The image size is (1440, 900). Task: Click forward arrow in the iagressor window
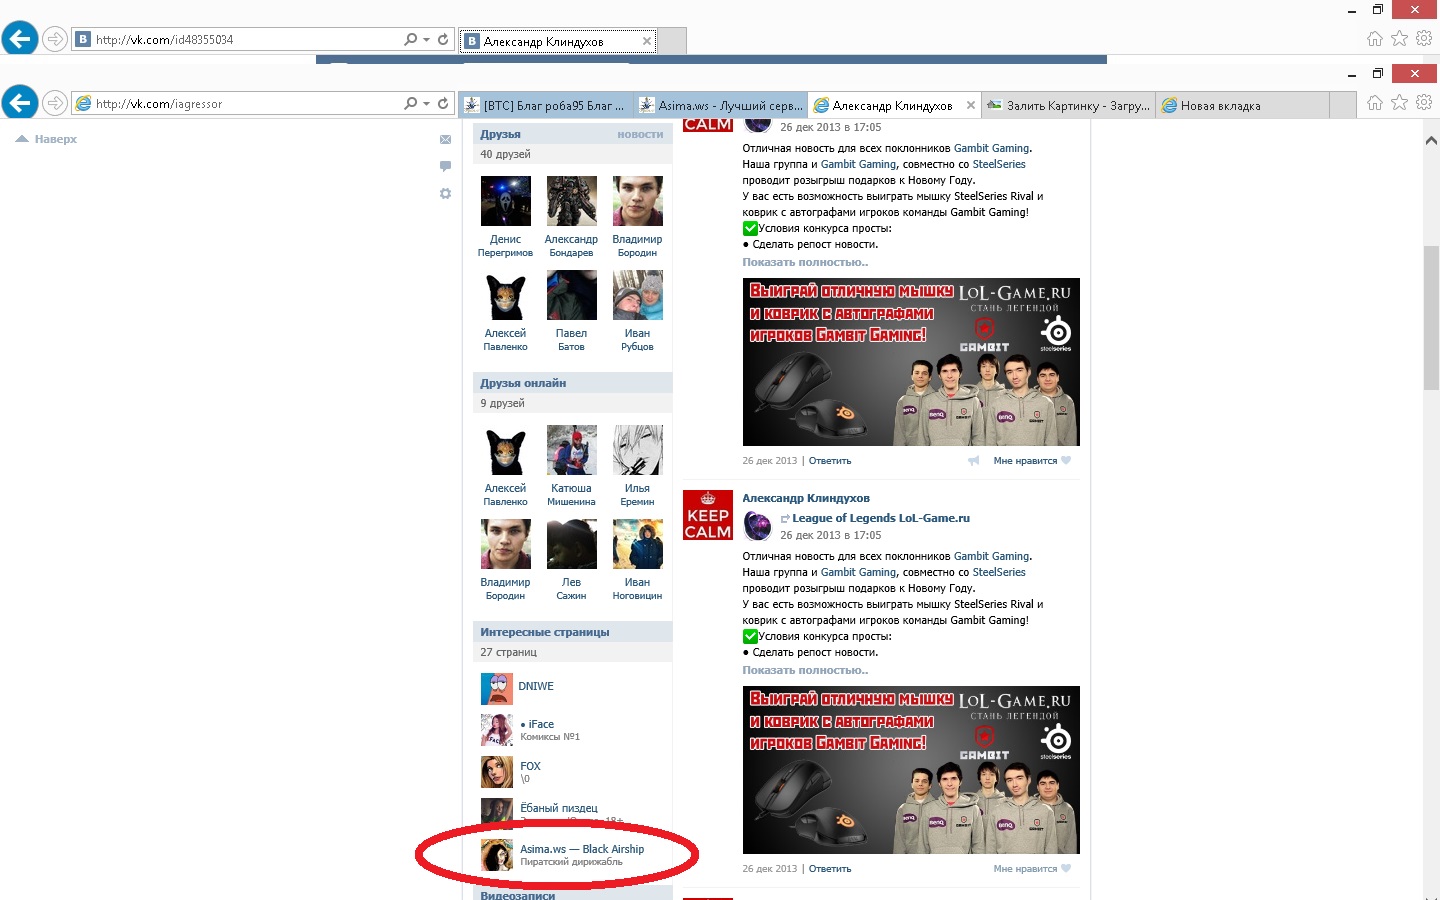click(x=55, y=103)
